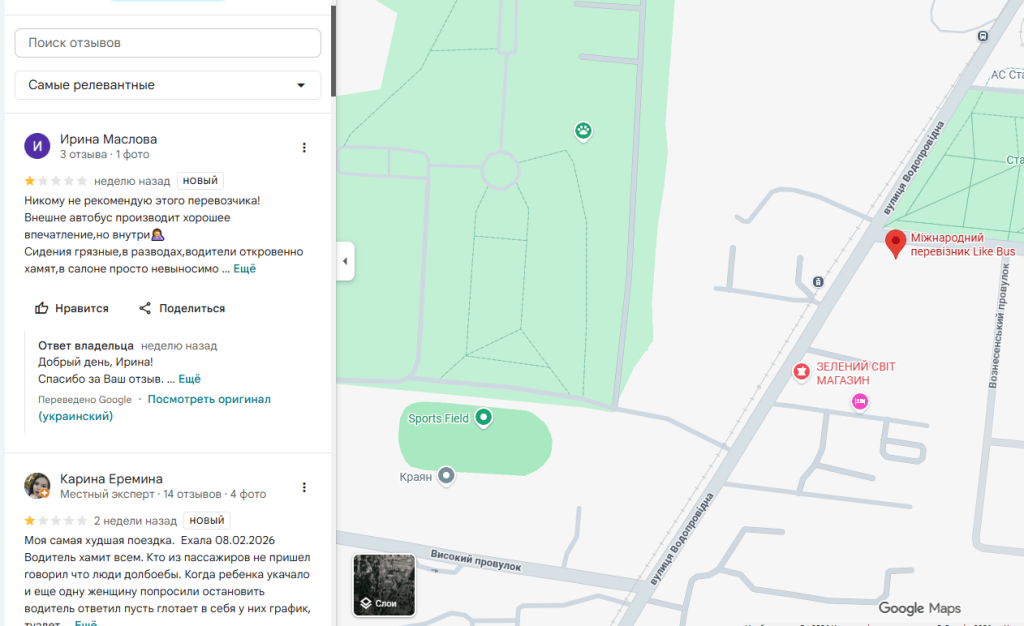Screen dimensions: 1024x626
Task: Select the bus stop icon near top right
Action: point(983,37)
